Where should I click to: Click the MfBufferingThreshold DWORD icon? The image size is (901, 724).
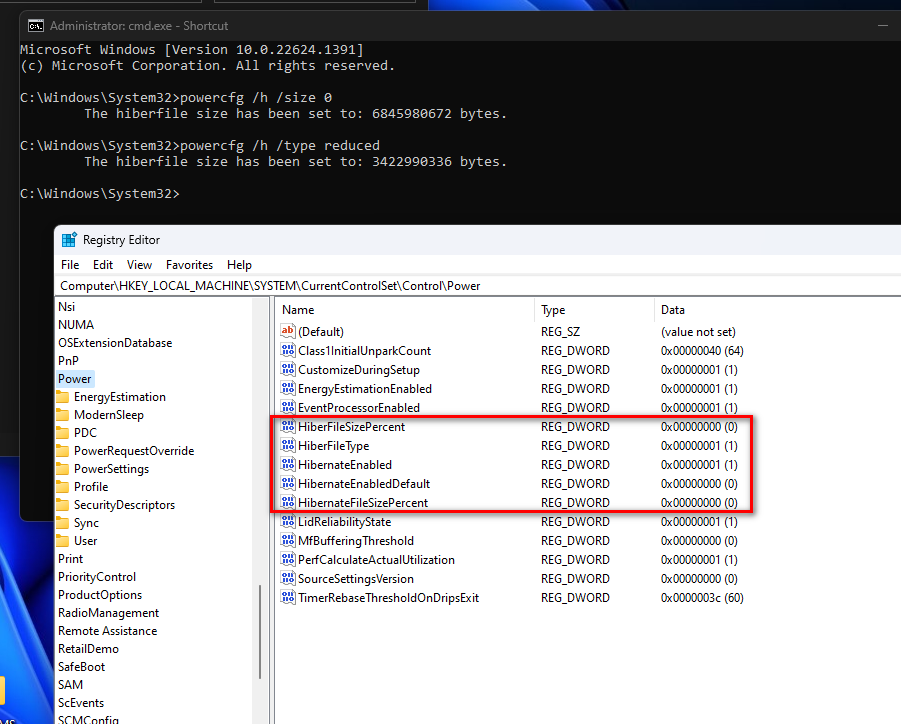[287, 540]
